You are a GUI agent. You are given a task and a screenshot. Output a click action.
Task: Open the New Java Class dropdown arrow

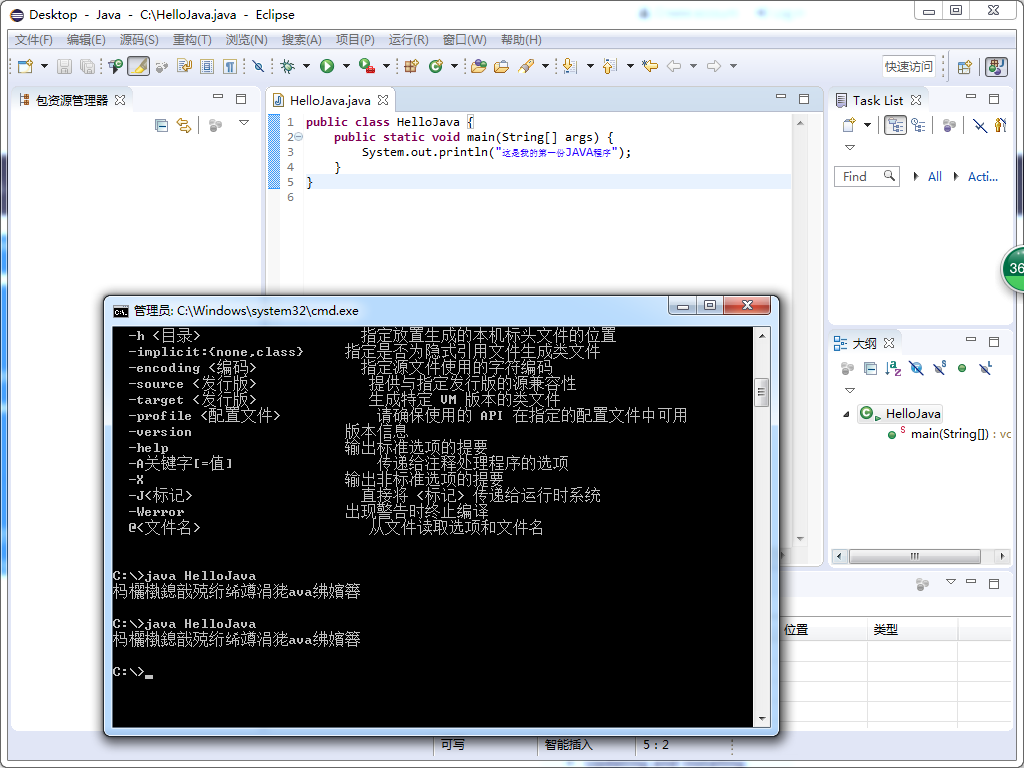pos(454,66)
